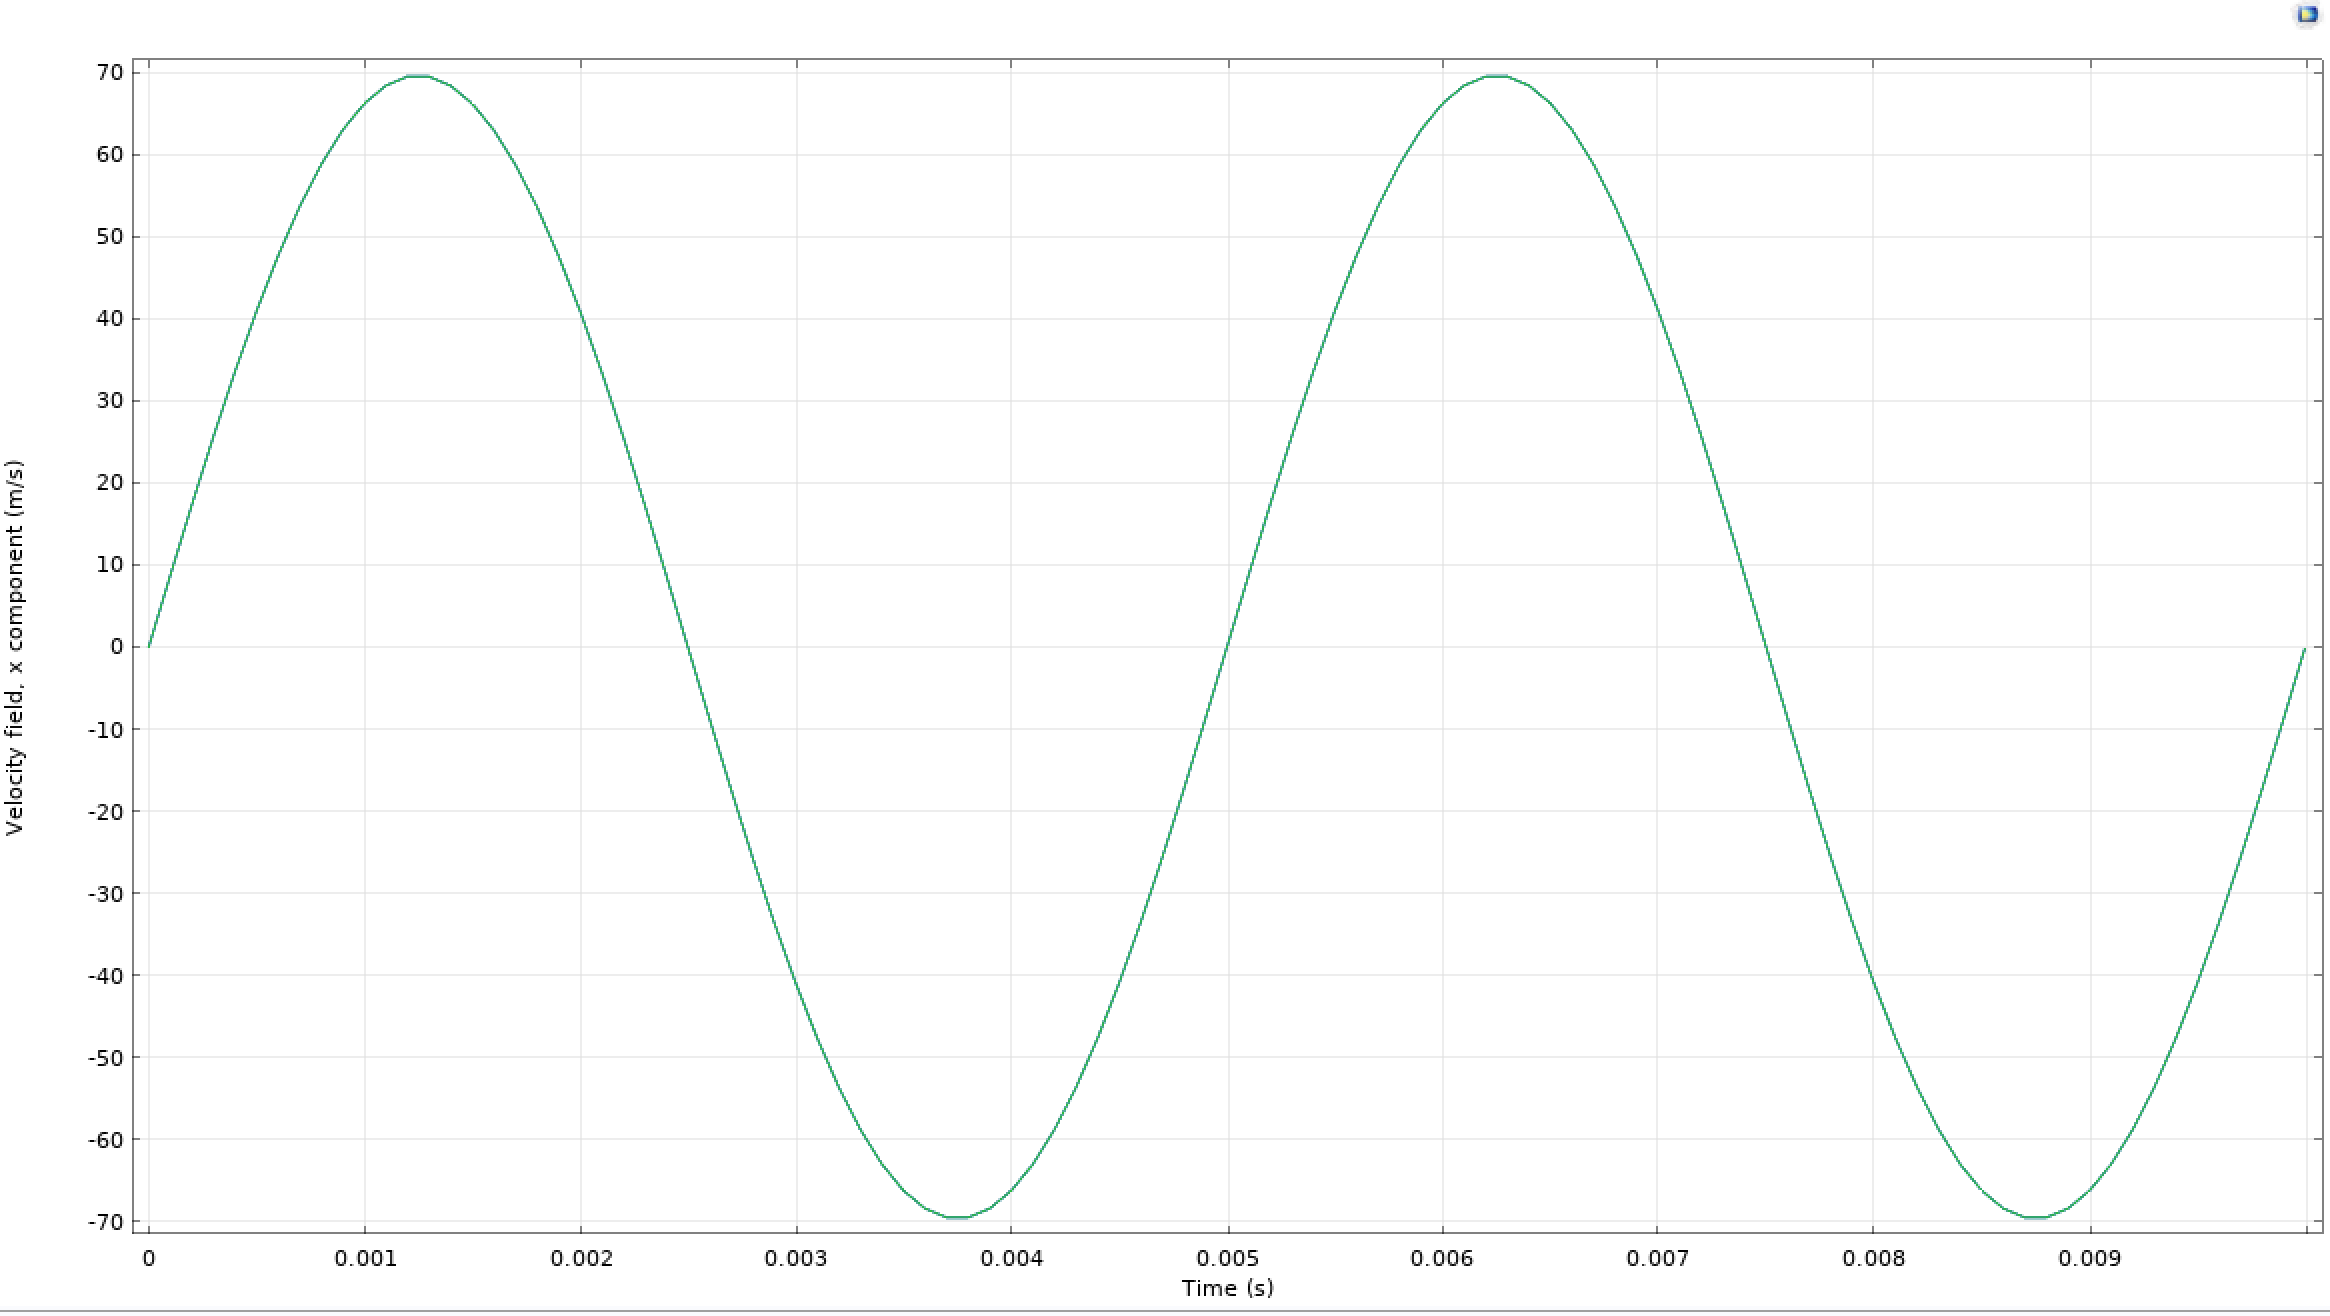Click the -40 y-axis tick label
Screen dimensions: 2330x1316
pos(105,975)
